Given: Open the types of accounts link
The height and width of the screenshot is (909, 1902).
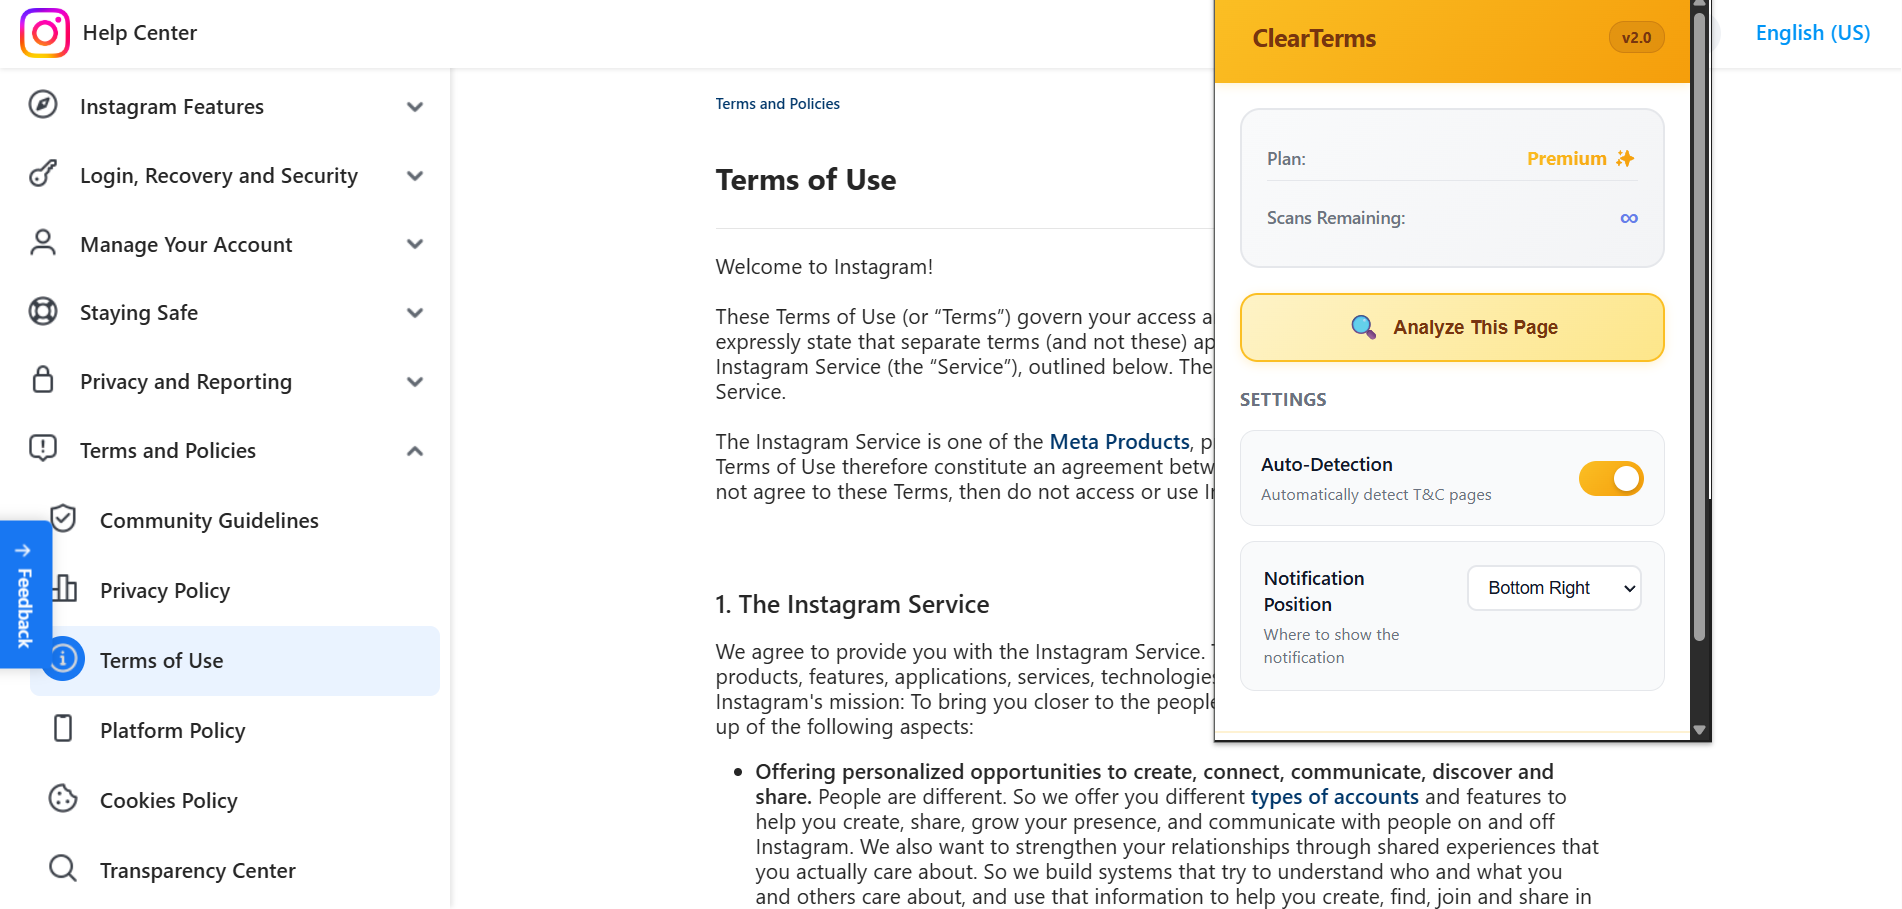Looking at the screenshot, I should [x=1334, y=797].
